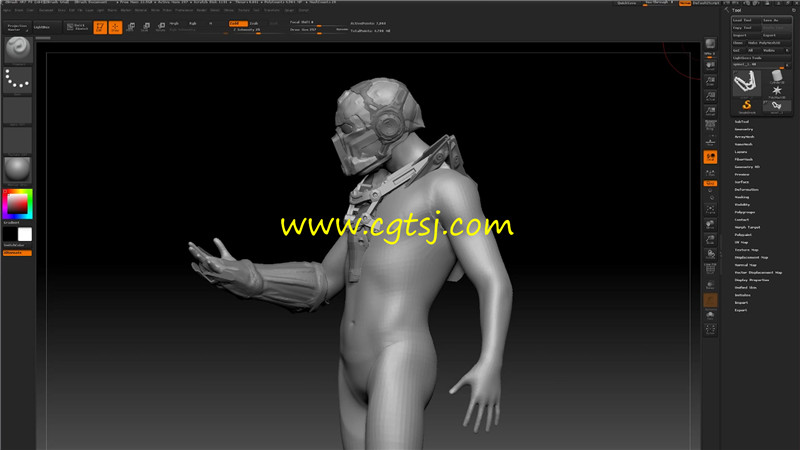Open the stroke type selector with dots

coord(18,80)
